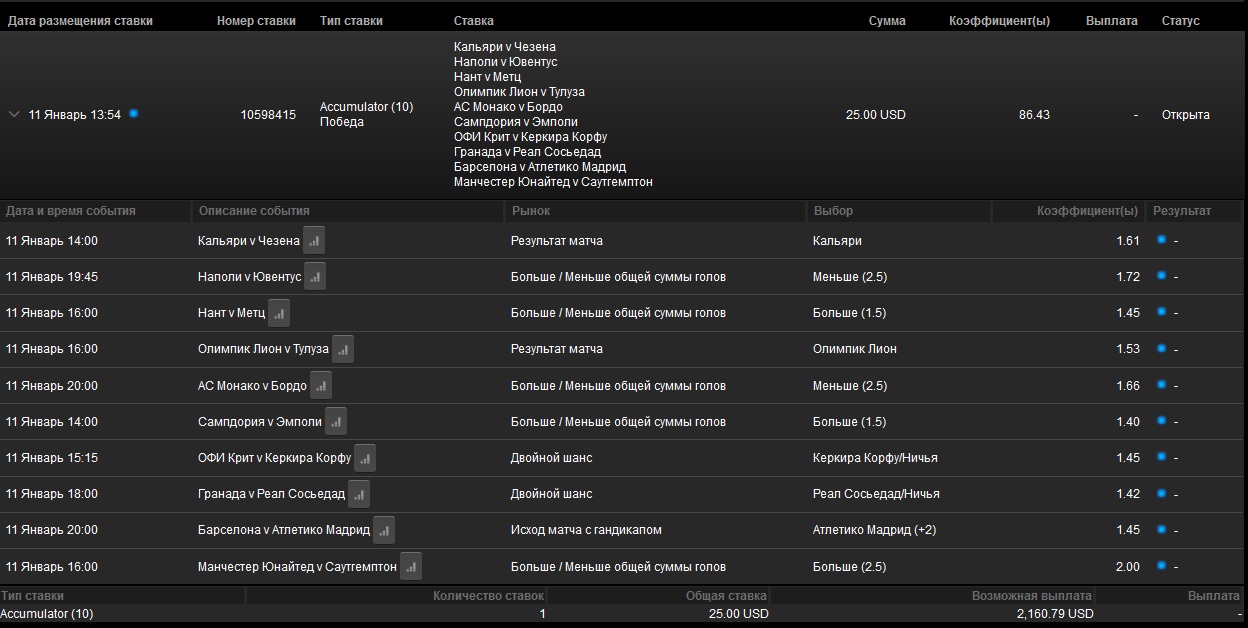Image resolution: width=1248 pixels, height=628 pixels.
Task: Collapse the bet row dated 11 Январь 13:54
Action: (x=14, y=115)
